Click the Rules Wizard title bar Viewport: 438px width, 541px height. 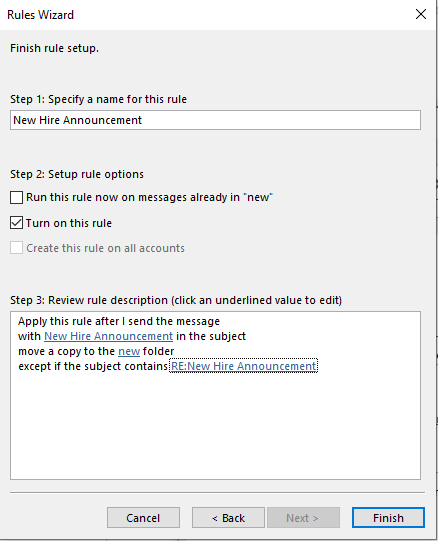pos(207,15)
